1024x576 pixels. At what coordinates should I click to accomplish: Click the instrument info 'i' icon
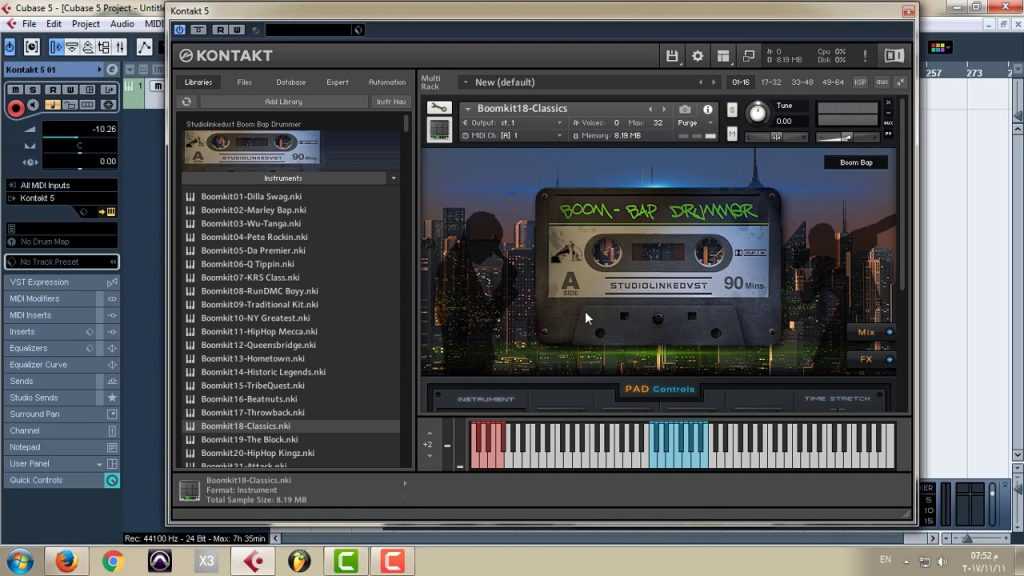[708, 109]
